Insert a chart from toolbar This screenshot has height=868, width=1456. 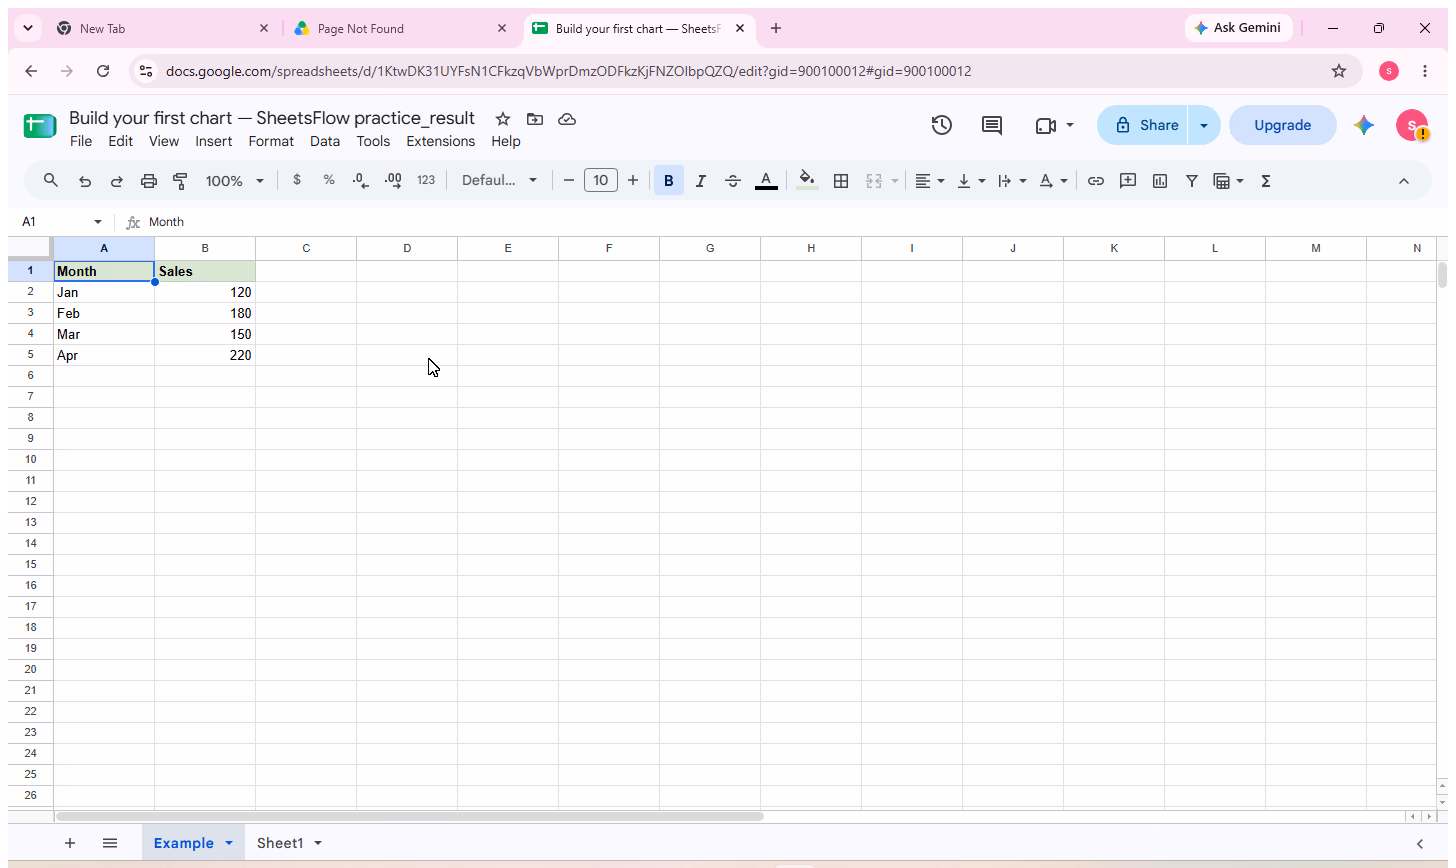coord(1160,181)
